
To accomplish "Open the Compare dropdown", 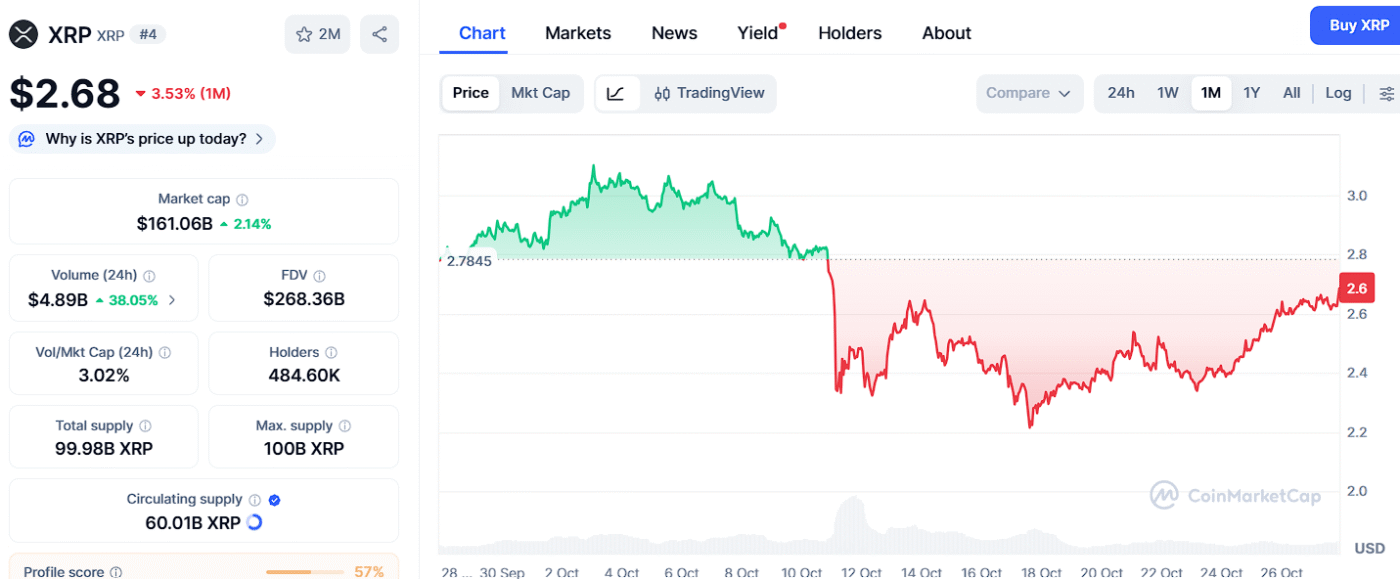I will click(1029, 93).
